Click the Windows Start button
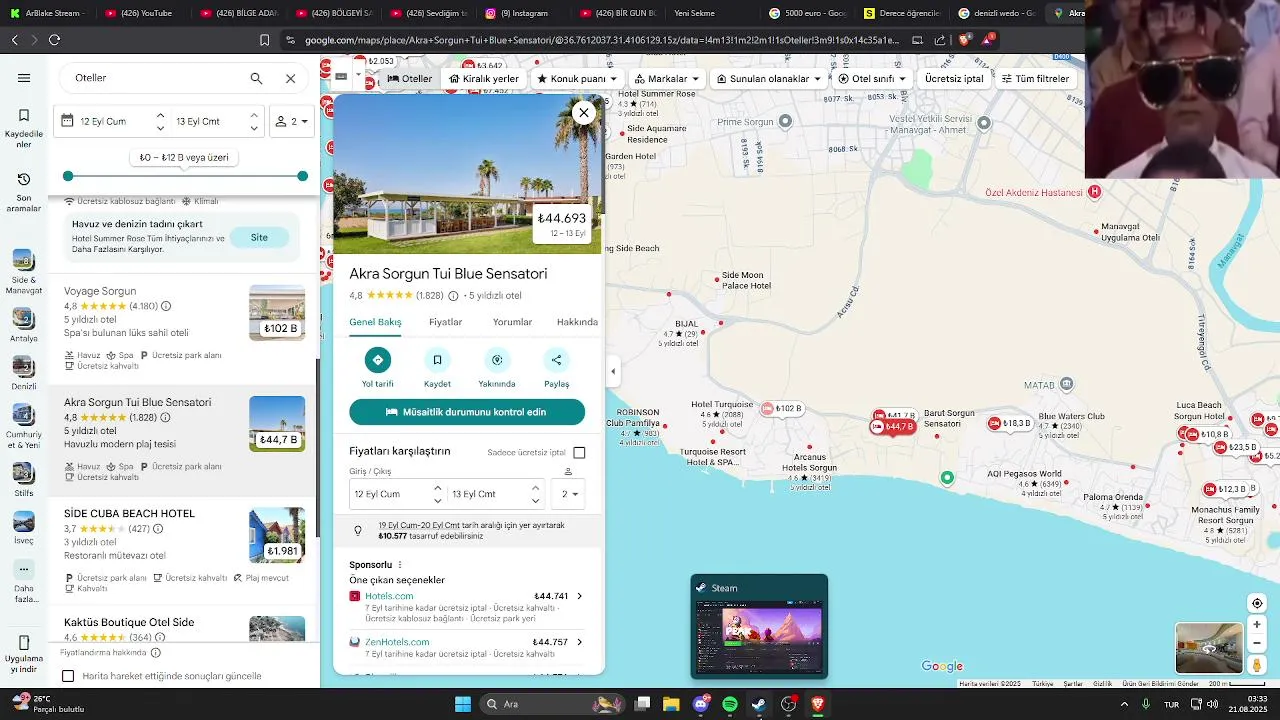 coord(463,704)
